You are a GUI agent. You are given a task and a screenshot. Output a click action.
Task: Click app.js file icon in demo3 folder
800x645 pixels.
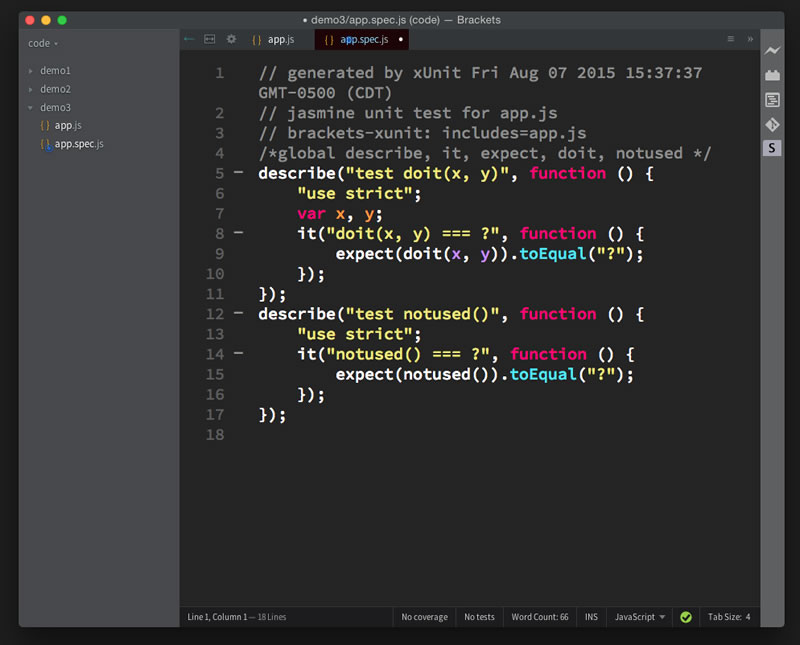point(45,126)
